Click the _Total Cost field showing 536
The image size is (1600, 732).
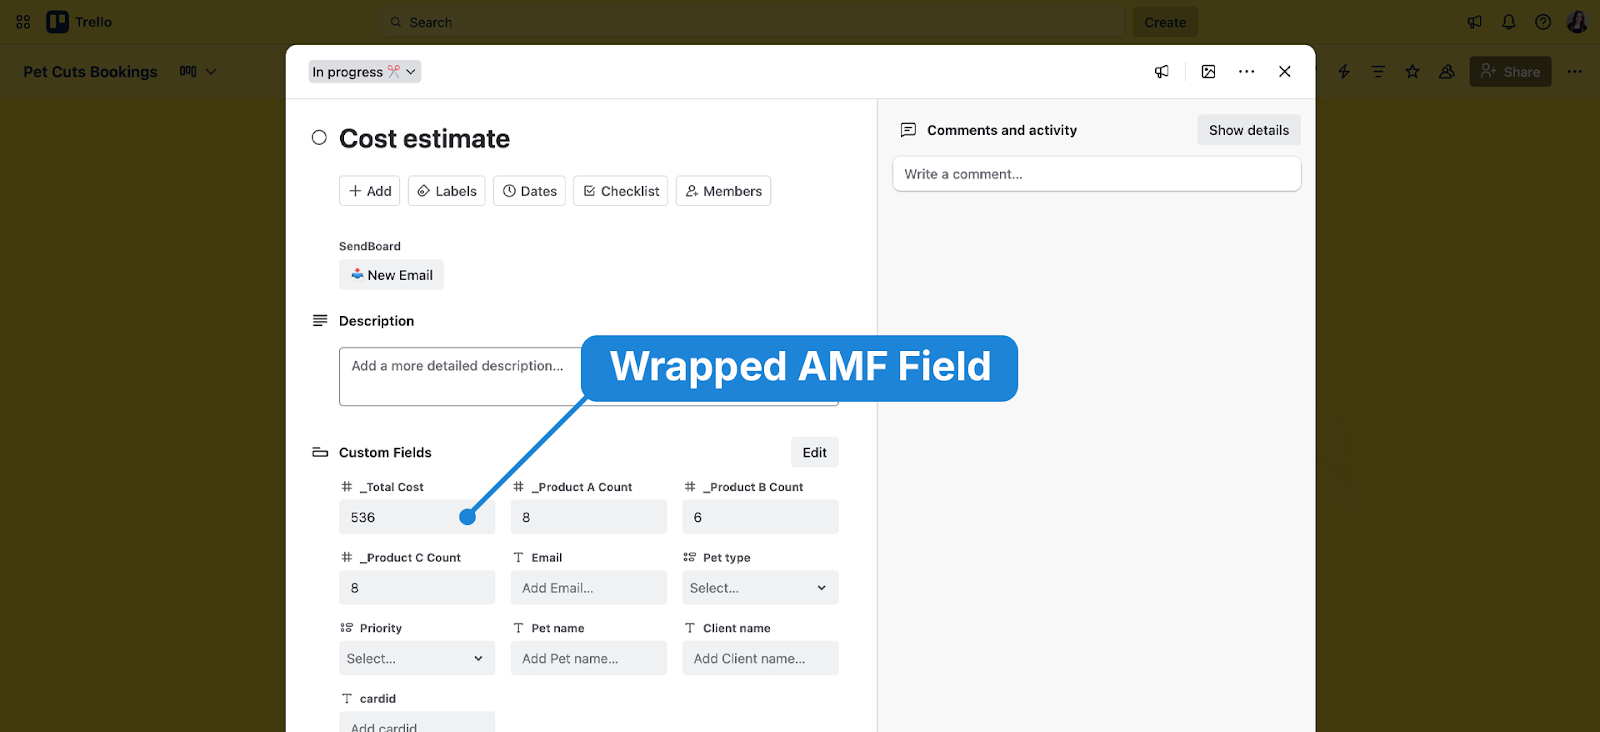coord(417,517)
